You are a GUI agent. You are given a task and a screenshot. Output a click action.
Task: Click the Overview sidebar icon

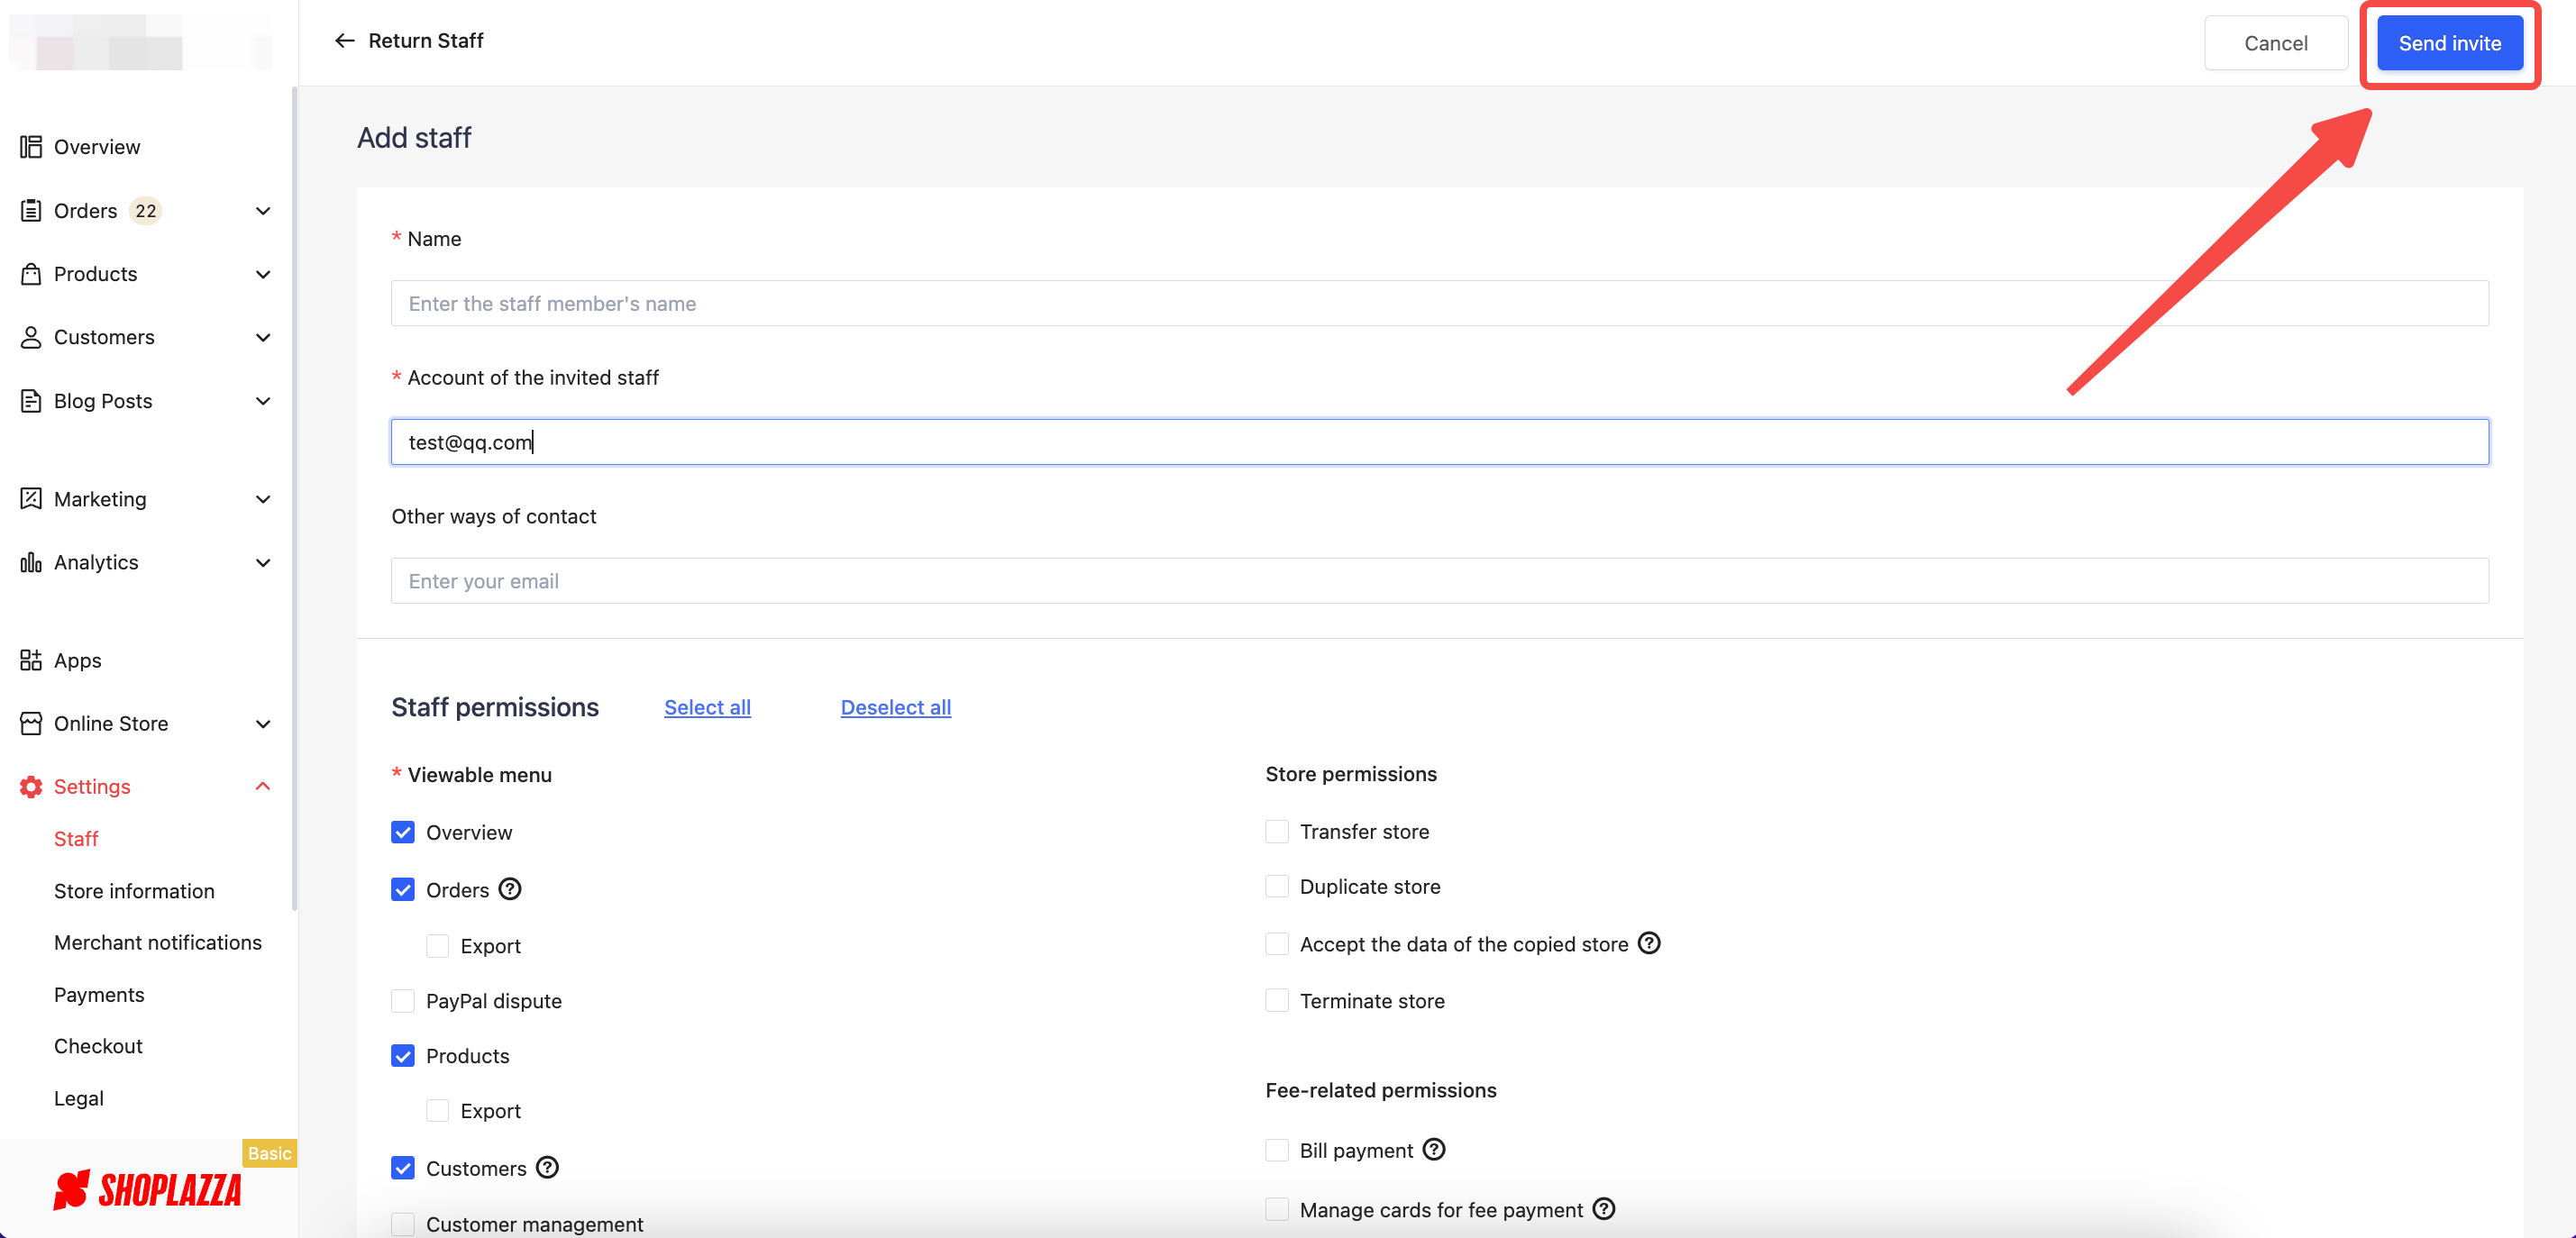click(x=31, y=147)
